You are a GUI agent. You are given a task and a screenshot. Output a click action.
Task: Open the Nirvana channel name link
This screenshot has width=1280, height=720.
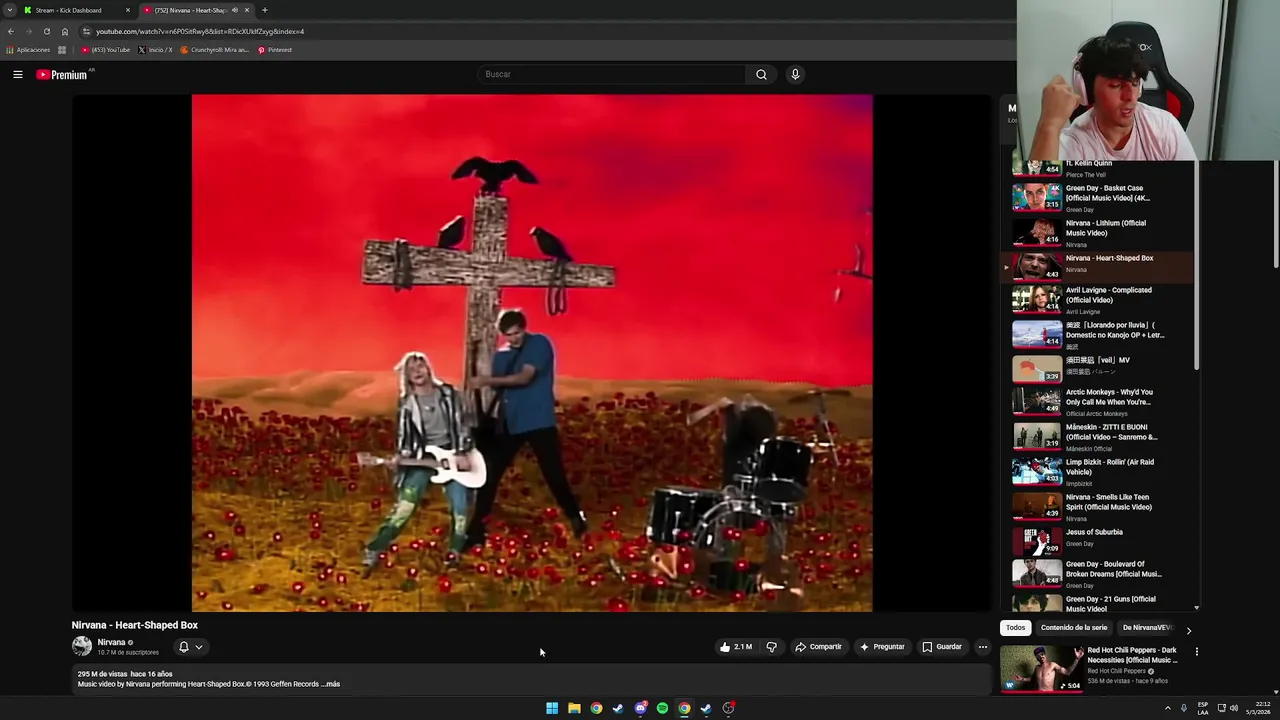click(x=111, y=642)
